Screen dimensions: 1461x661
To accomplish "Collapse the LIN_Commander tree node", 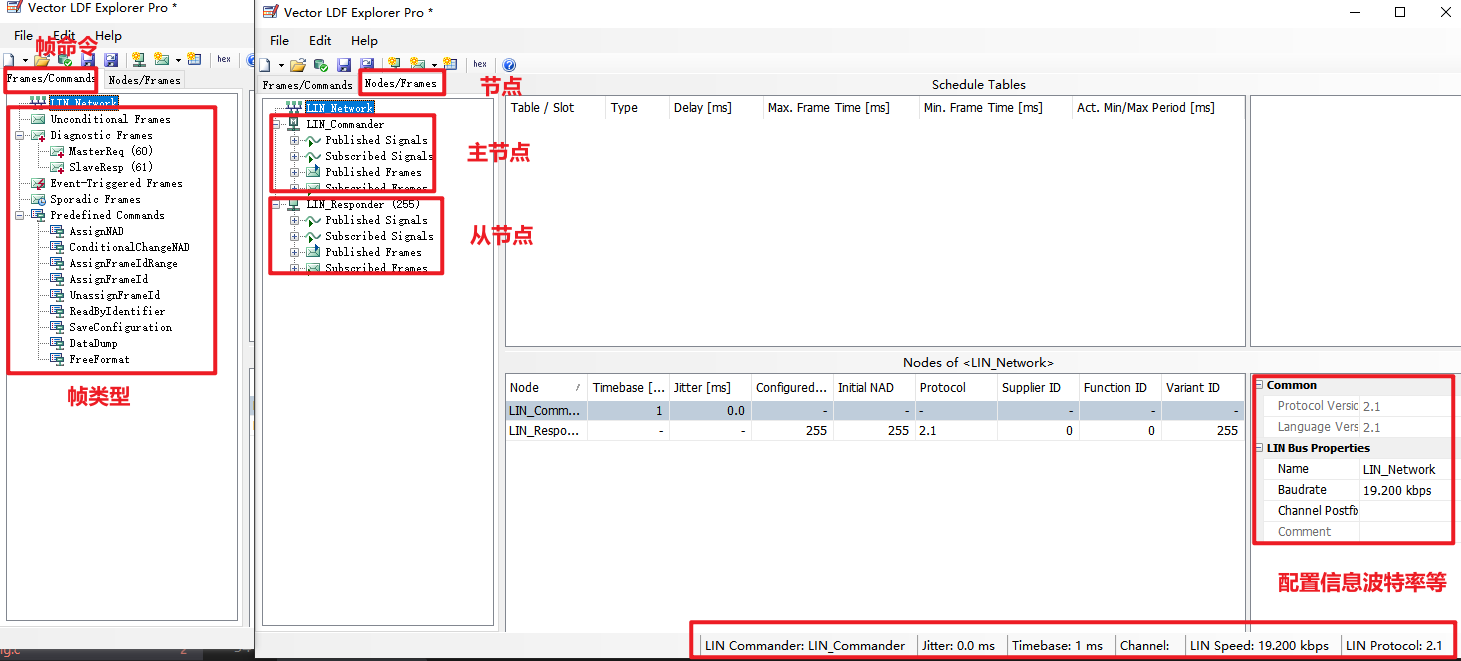I will pos(276,124).
